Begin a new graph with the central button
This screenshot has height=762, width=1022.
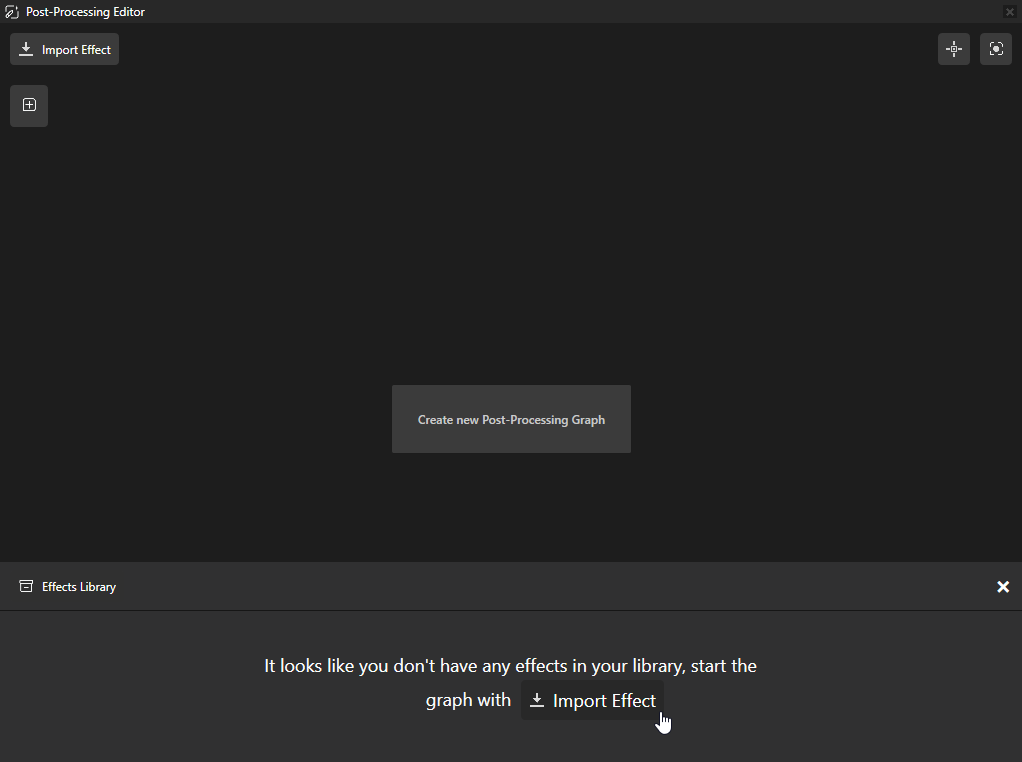coord(511,419)
